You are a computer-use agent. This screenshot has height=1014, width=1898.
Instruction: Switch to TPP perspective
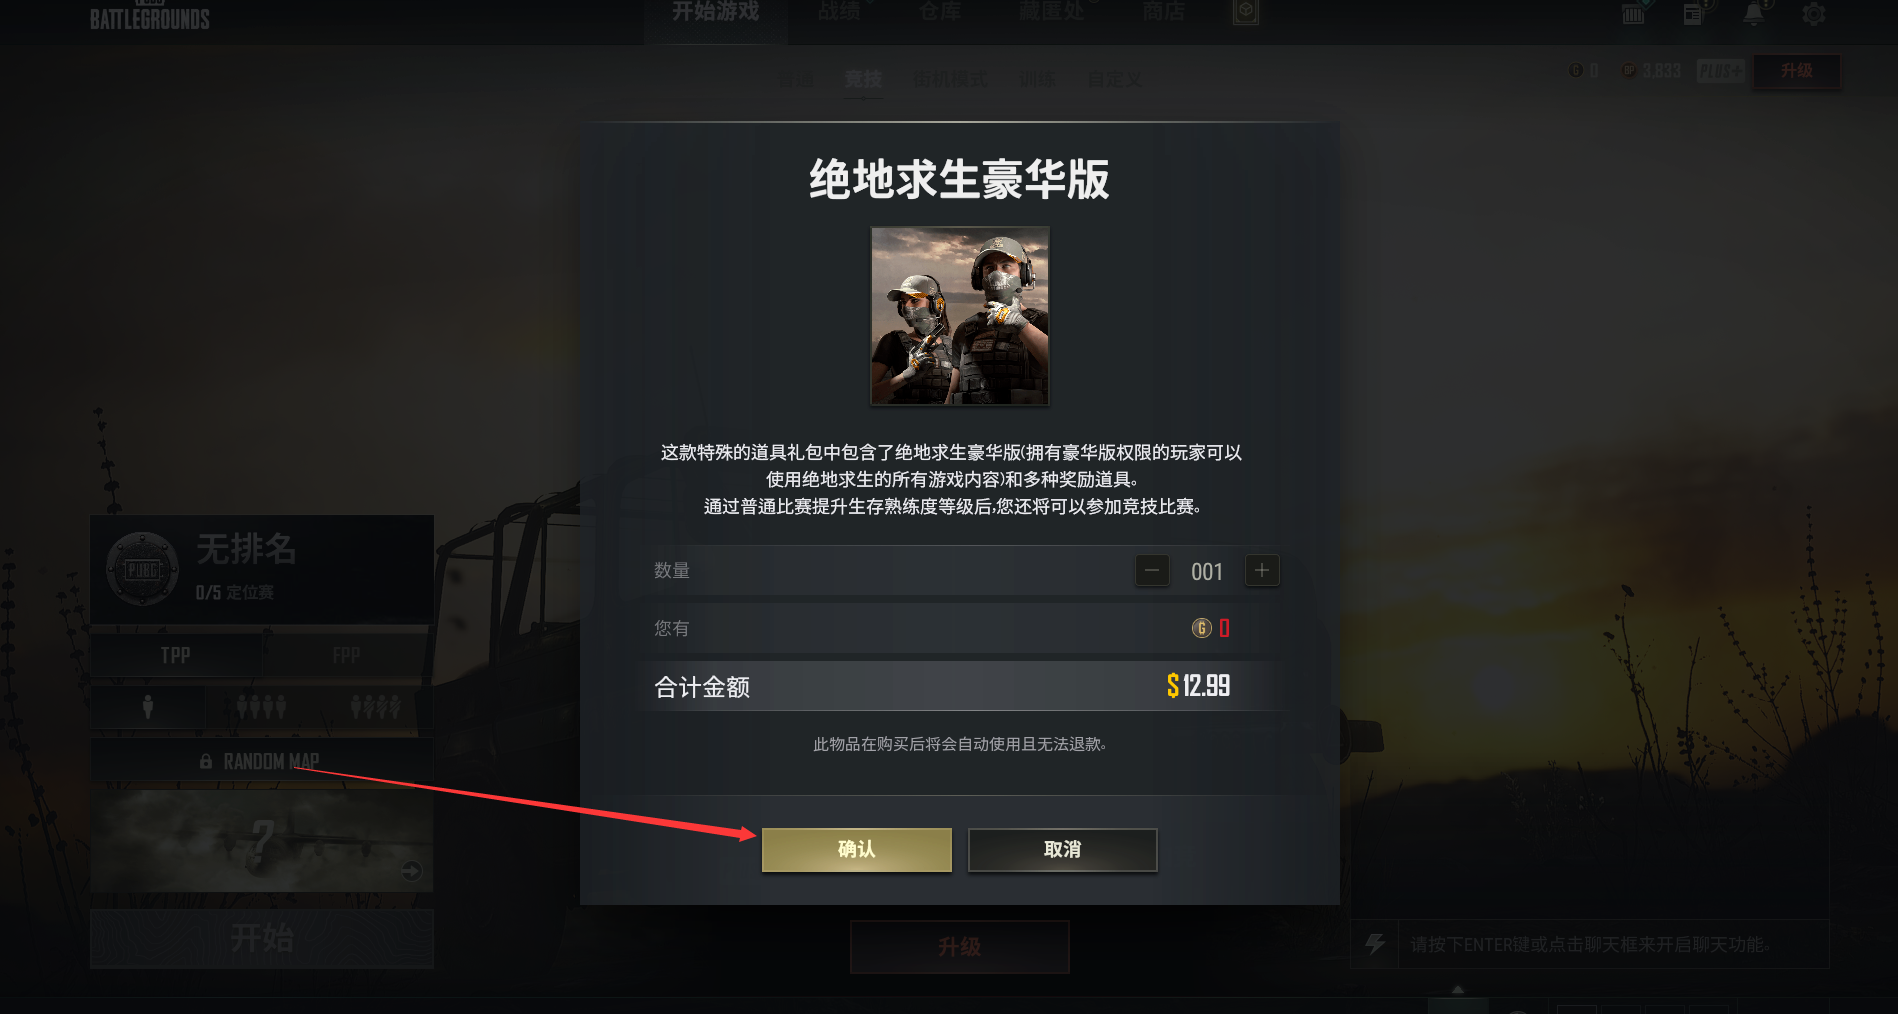[x=176, y=655]
